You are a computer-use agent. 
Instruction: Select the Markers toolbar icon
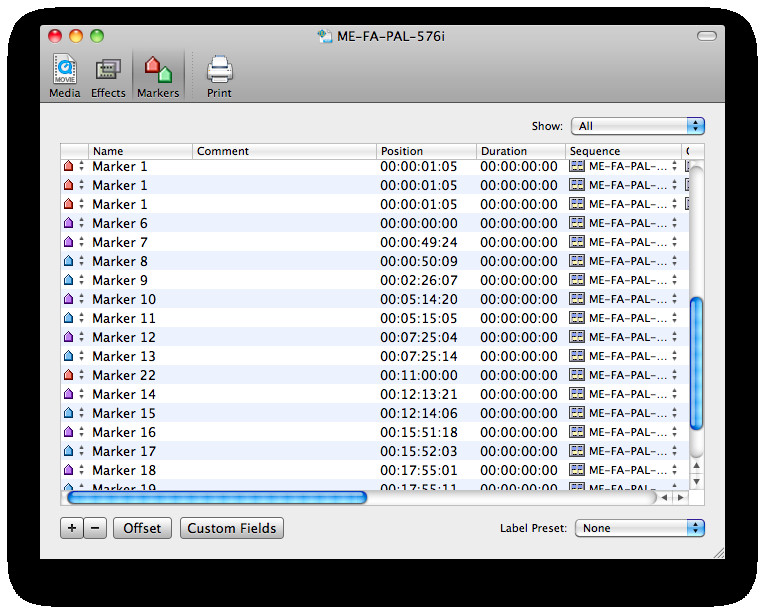point(158,76)
